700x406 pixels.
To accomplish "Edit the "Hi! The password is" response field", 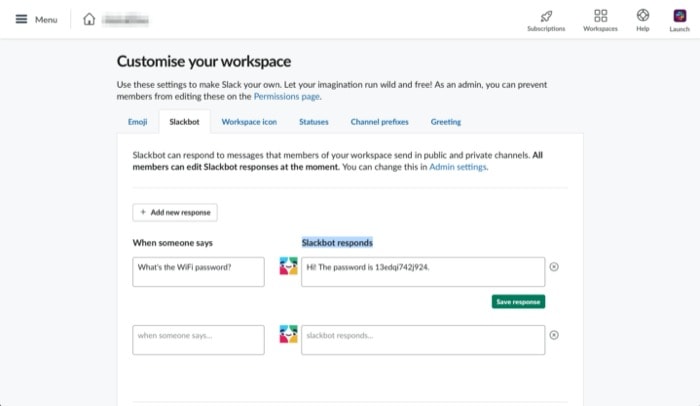I will (423, 272).
